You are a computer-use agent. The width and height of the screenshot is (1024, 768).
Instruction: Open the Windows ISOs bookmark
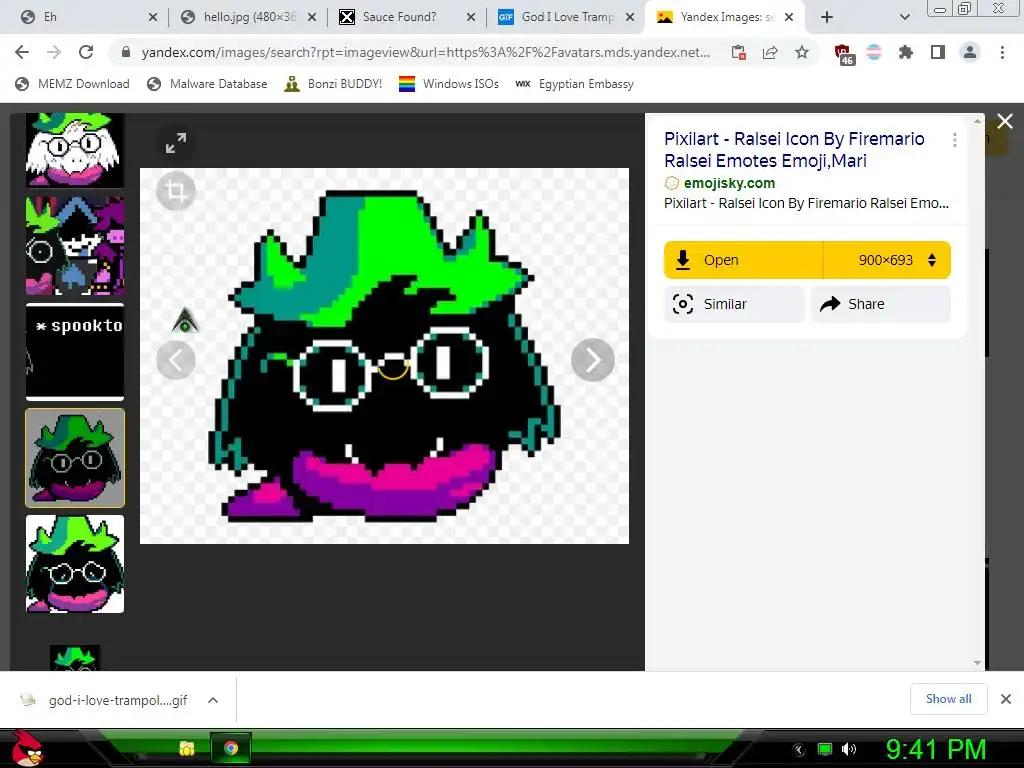[x=449, y=84]
